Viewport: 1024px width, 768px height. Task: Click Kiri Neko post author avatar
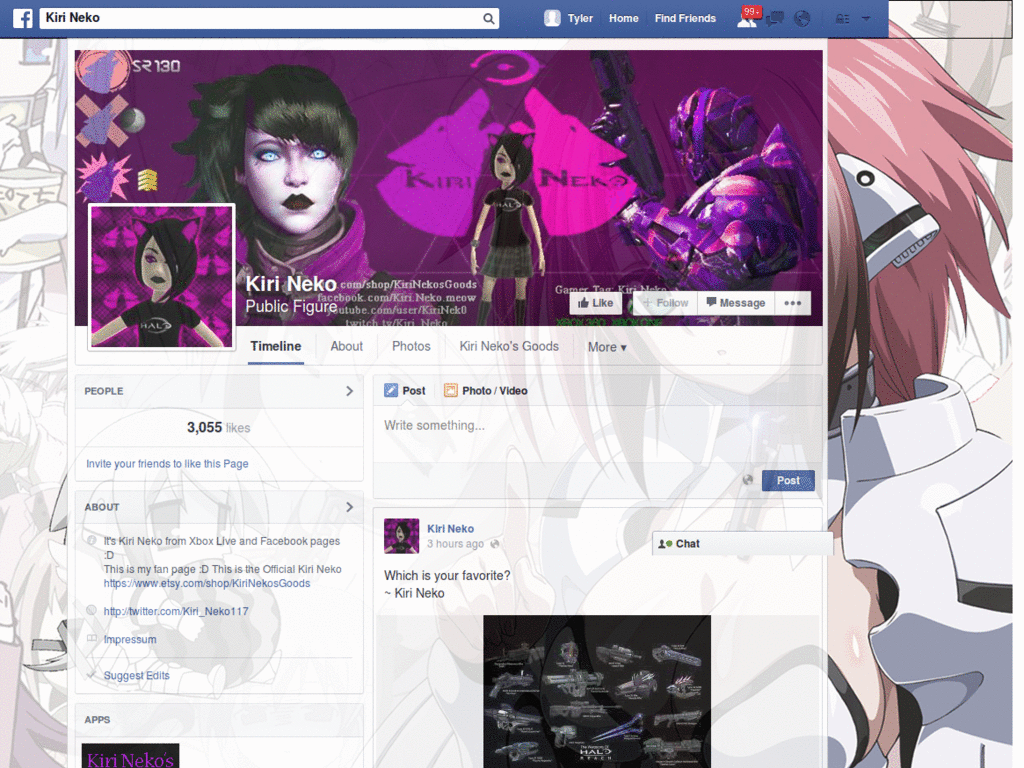(402, 536)
